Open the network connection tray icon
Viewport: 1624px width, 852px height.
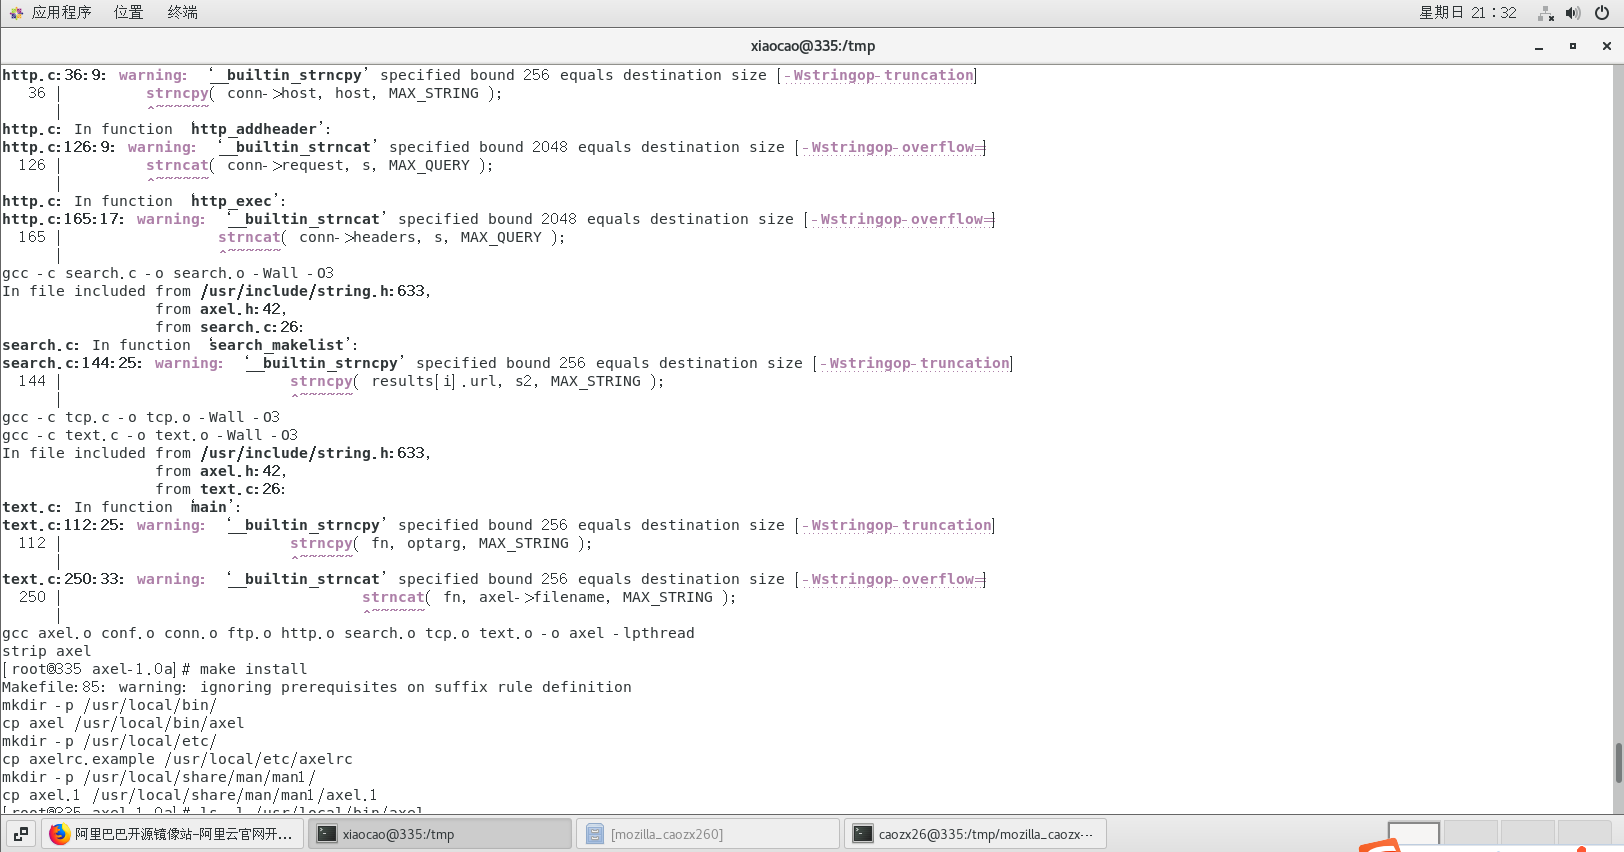(1546, 13)
